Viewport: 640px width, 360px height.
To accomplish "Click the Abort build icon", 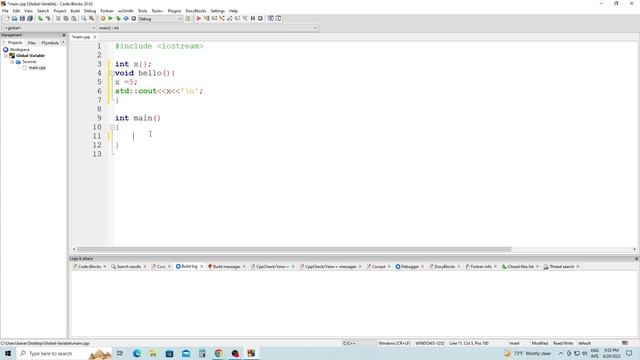I will (133, 18).
